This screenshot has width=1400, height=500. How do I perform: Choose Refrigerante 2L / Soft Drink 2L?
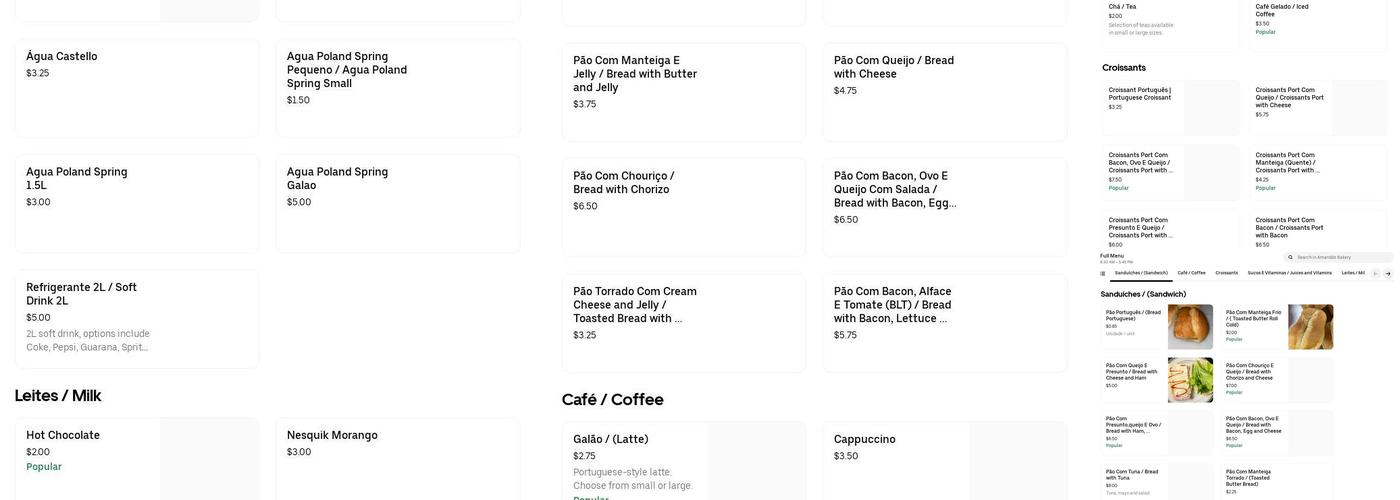click(x=136, y=319)
